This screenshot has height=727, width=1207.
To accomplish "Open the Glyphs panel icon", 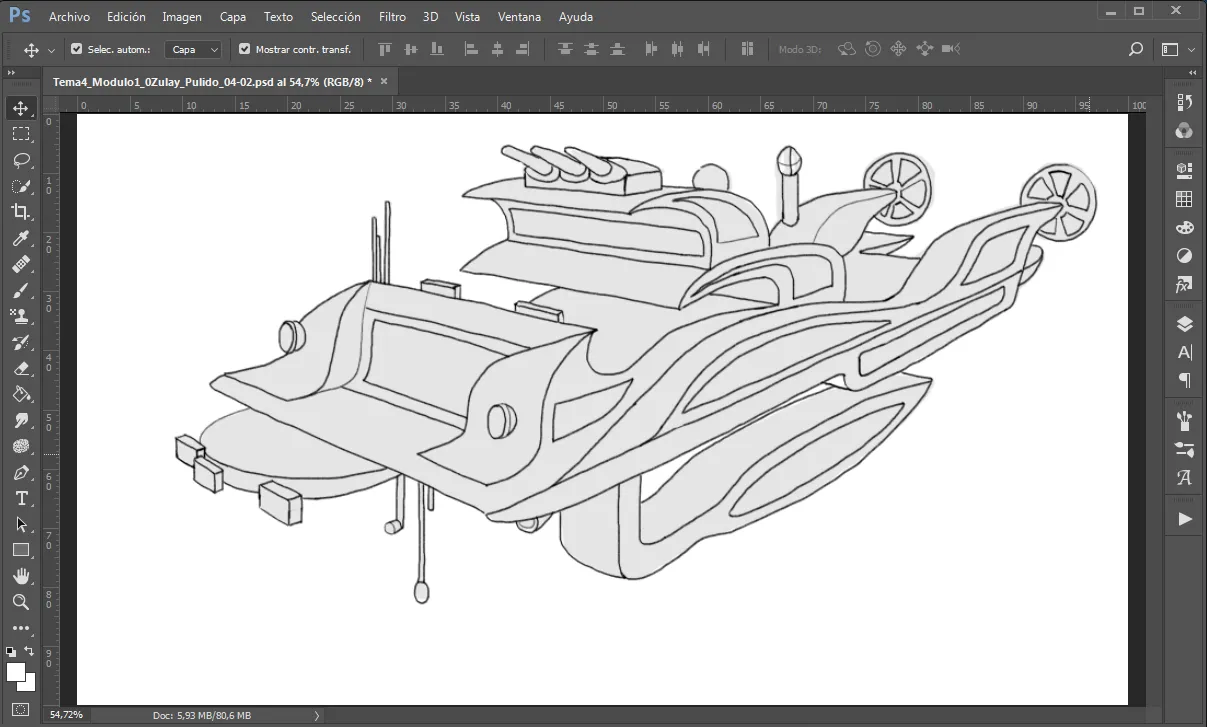I will [1184, 477].
